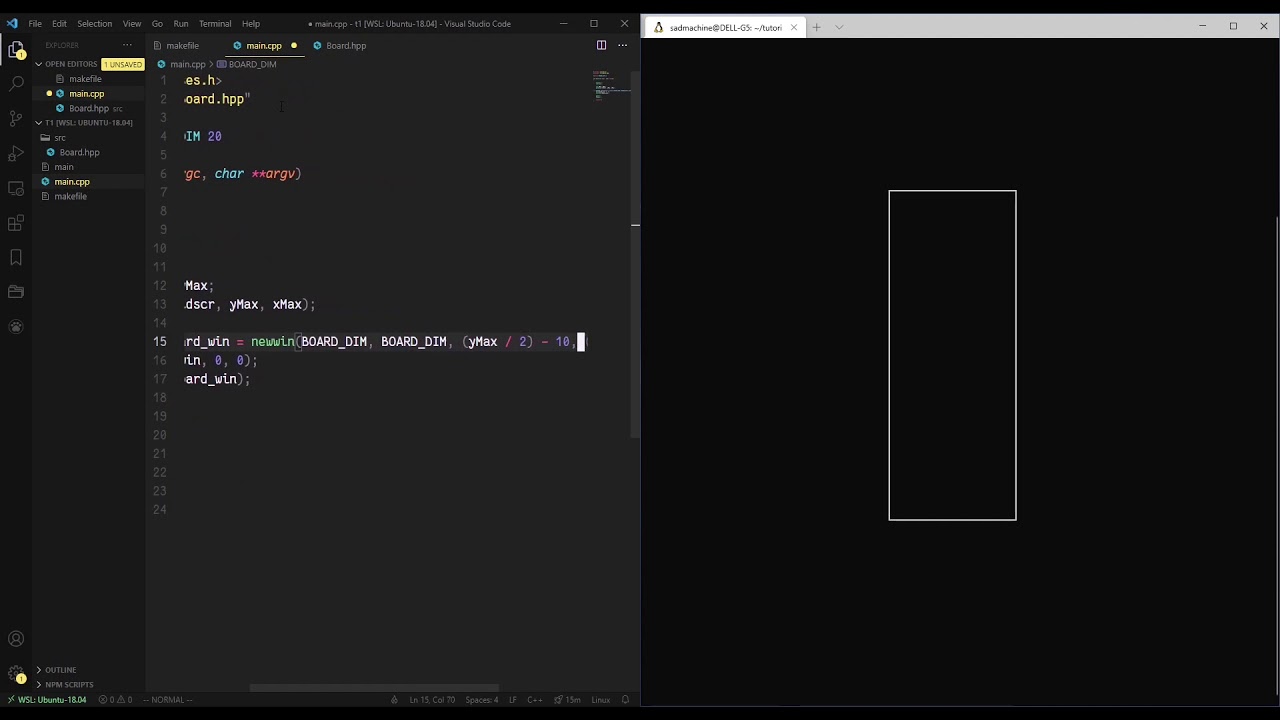Image resolution: width=1280 pixels, height=720 pixels.
Task: Select main.cpp under Open Editors
Action: 87,94
